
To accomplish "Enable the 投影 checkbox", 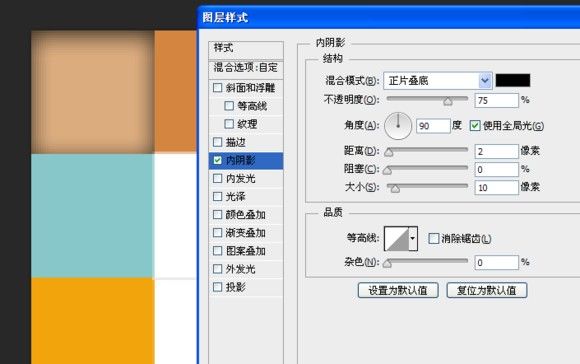I will (218, 287).
